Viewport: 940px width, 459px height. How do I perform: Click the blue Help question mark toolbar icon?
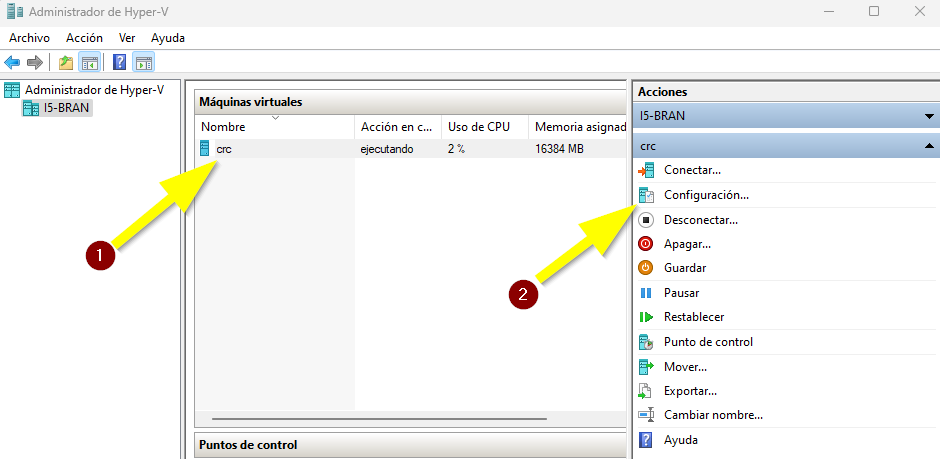[x=119, y=63]
